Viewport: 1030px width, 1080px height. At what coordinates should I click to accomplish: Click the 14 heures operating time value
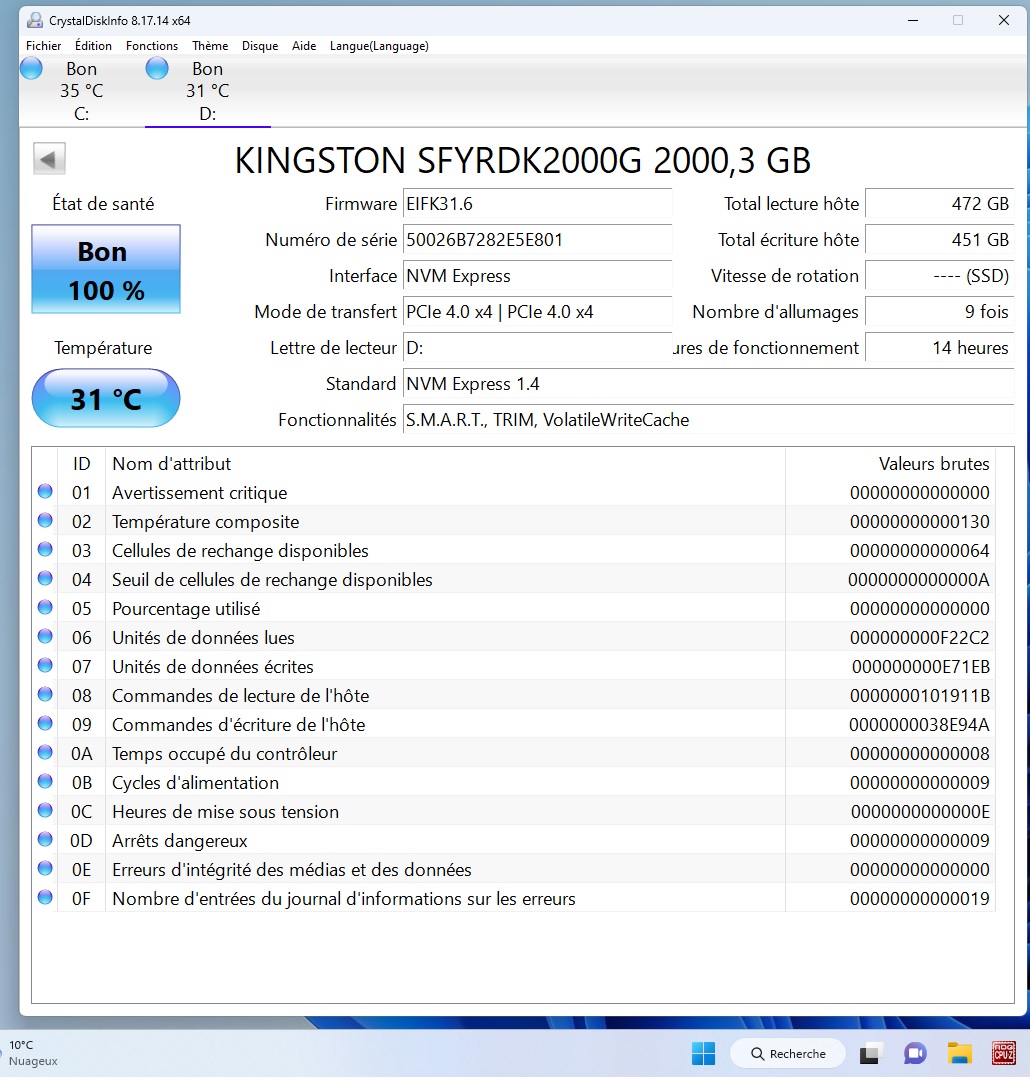(x=940, y=348)
